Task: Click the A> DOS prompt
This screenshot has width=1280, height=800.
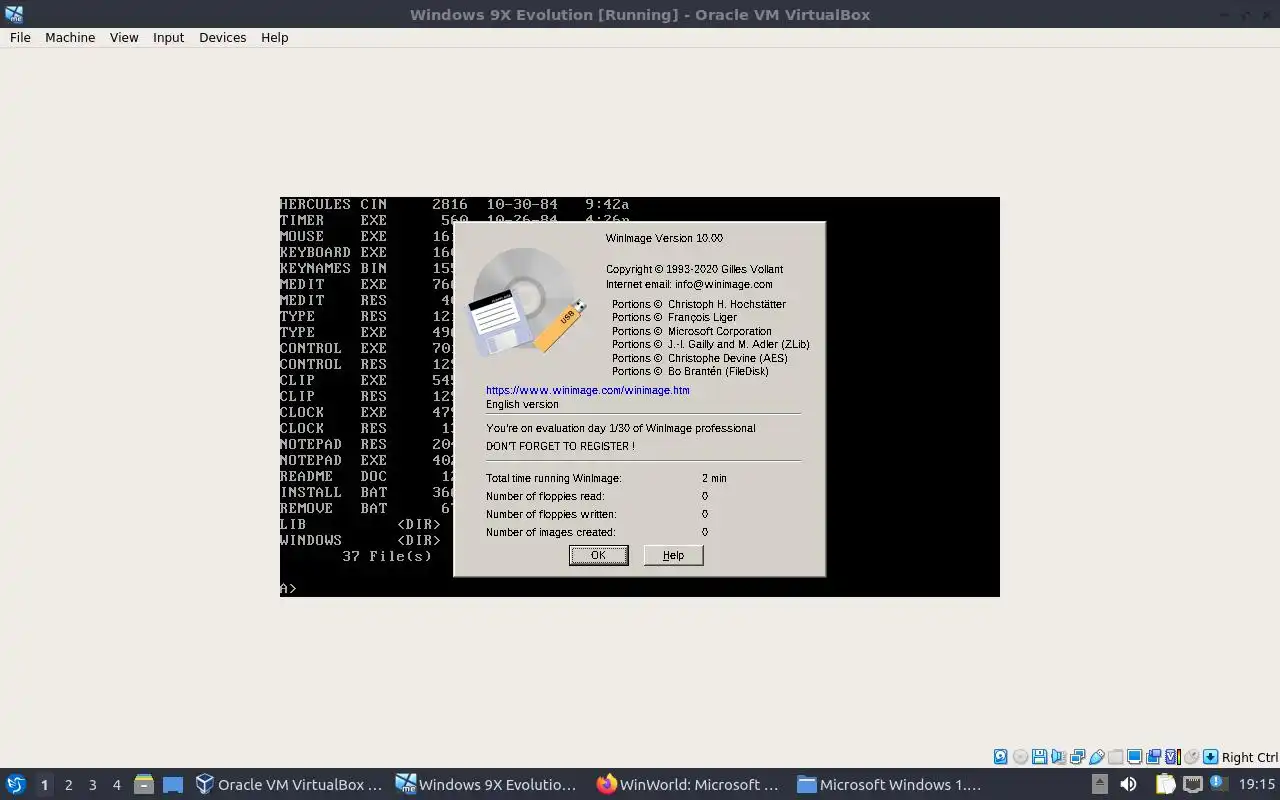Action: 288,588
